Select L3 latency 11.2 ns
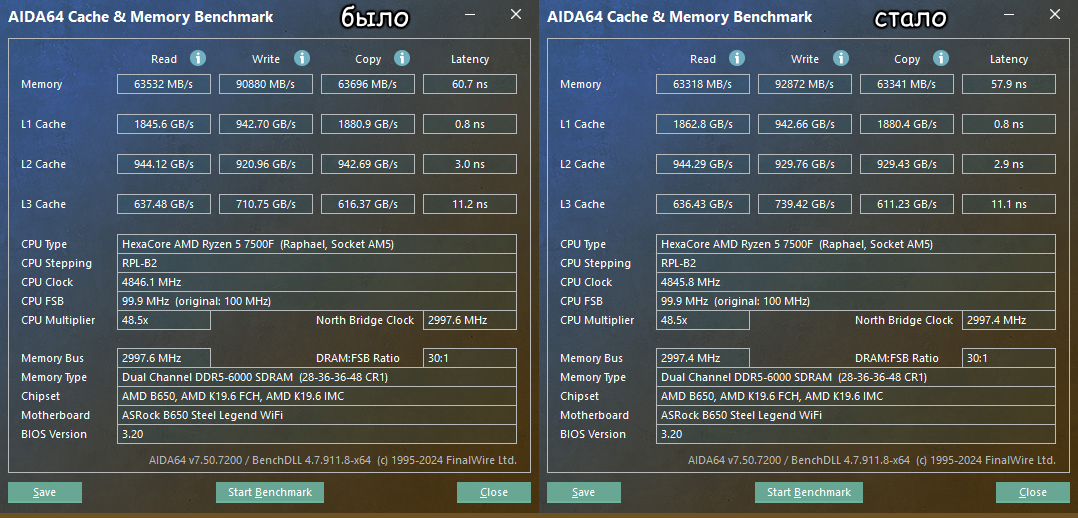Viewport: 1078px width, 518px height. click(470, 204)
